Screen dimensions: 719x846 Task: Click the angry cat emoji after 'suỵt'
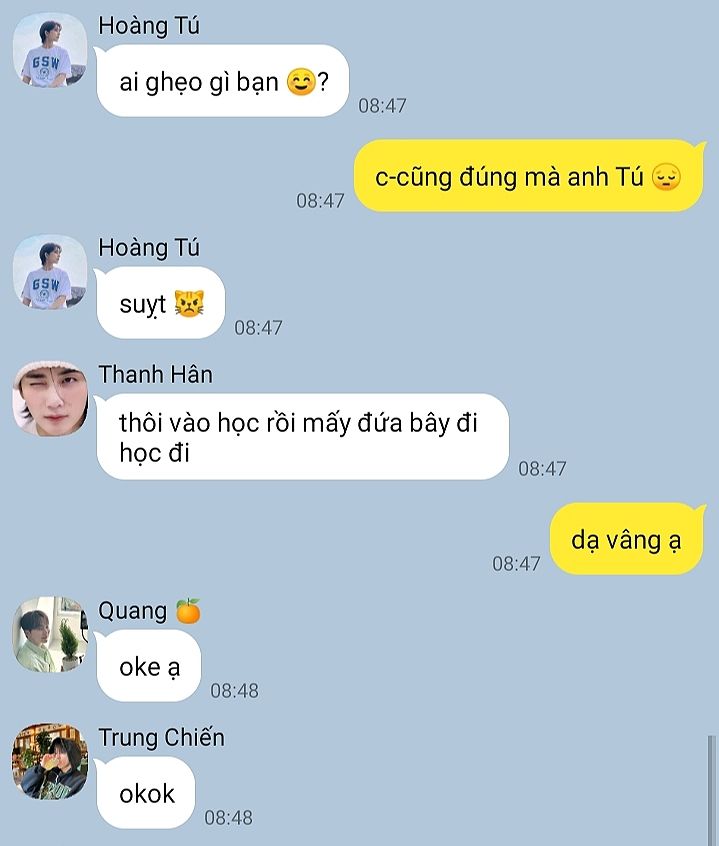[x=189, y=304]
